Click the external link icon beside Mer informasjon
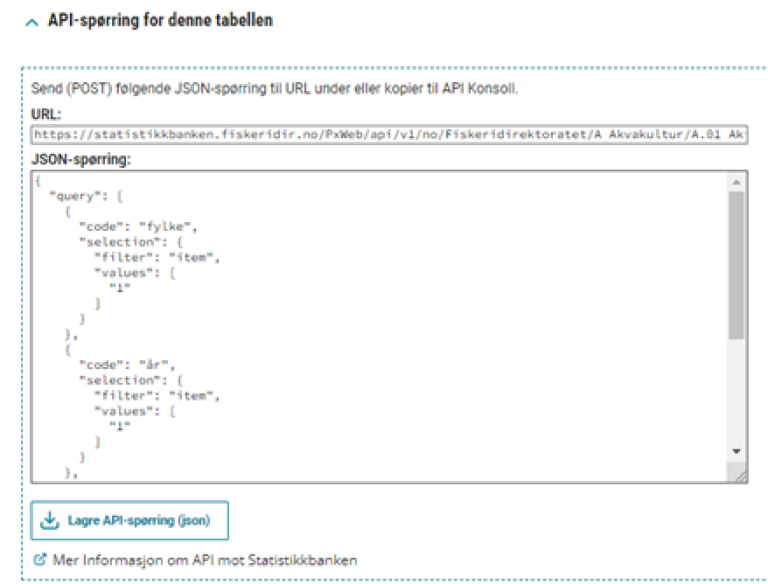The width and height of the screenshot is (768, 584). (39, 560)
